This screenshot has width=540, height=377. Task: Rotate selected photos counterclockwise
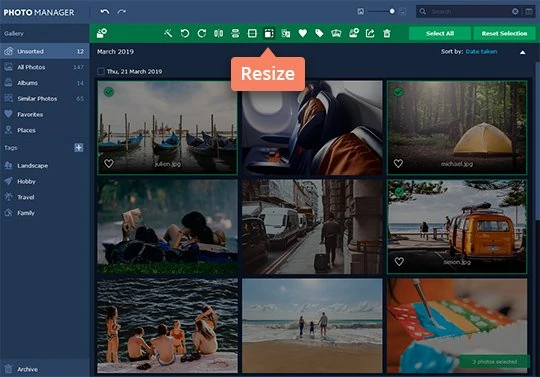pos(185,33)
